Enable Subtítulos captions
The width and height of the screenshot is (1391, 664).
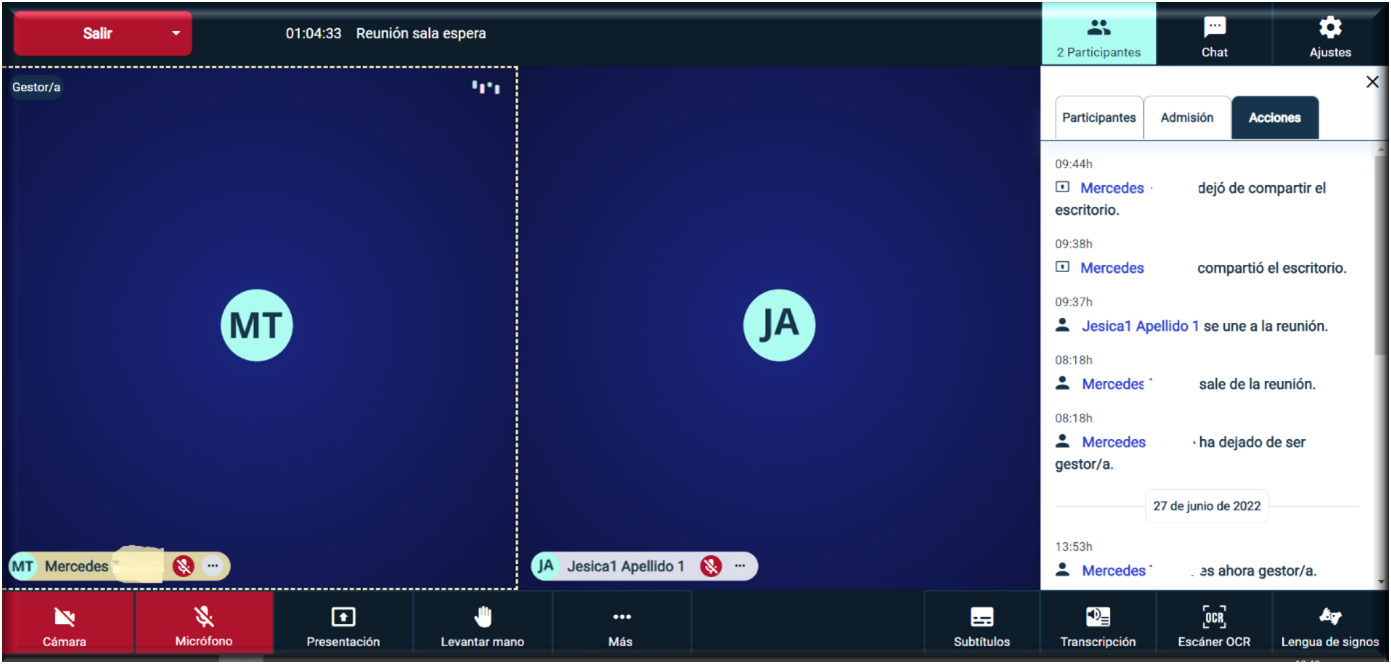tap(982, 623)
